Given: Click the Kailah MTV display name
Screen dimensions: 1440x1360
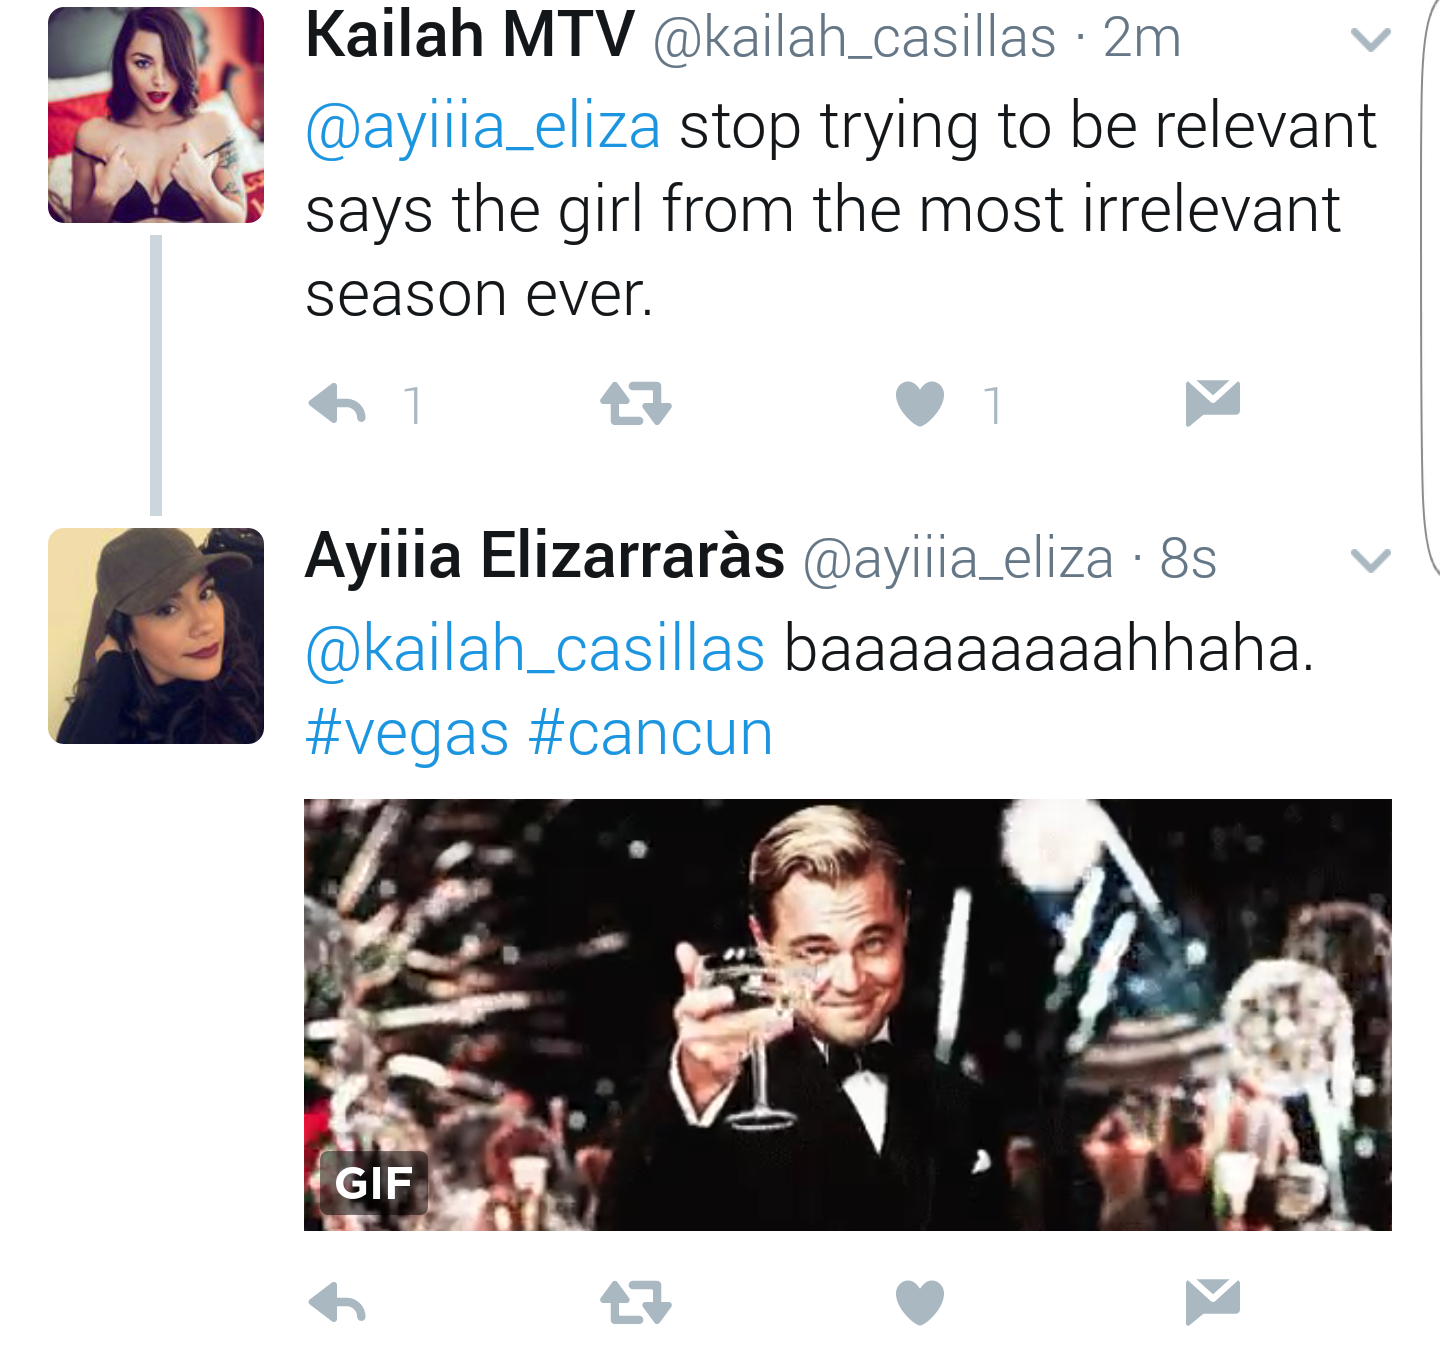Looking at the screenshot, I should [x=470, y=35].
